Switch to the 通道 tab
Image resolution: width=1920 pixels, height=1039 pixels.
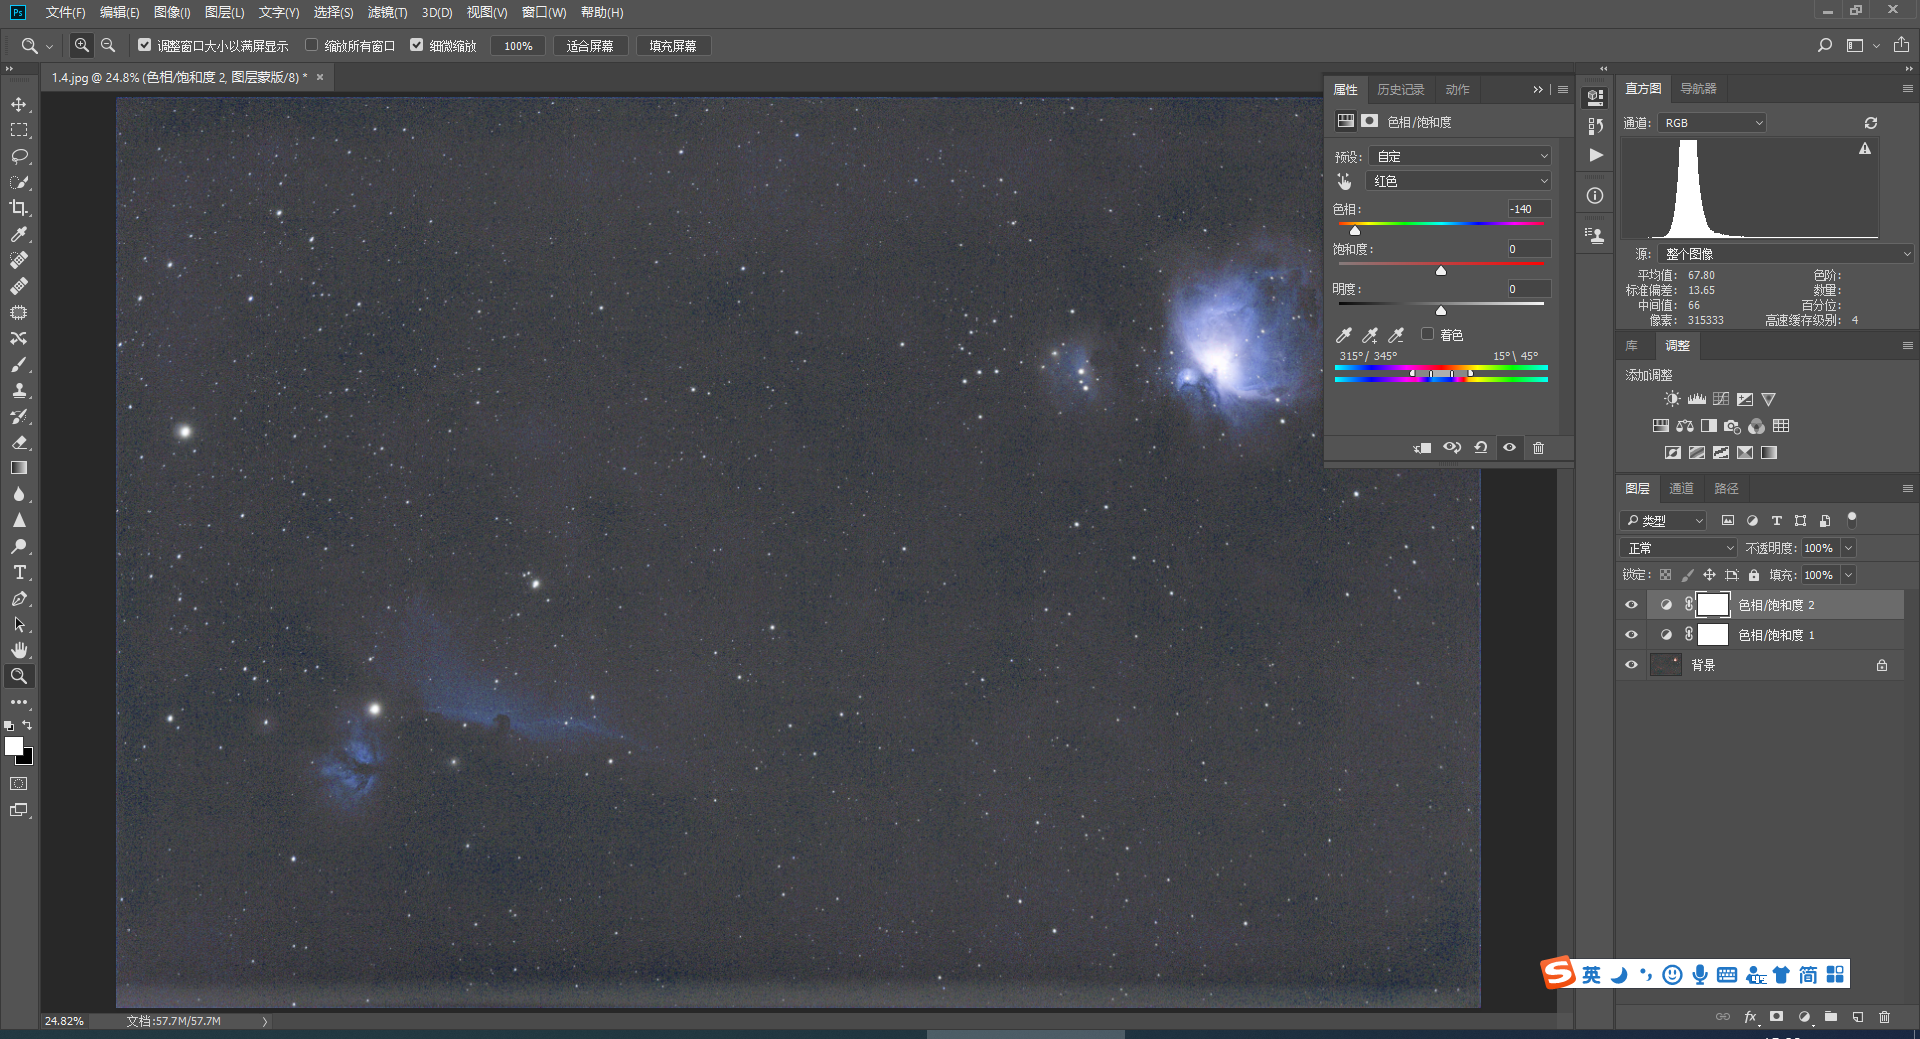(x=1681, y=489)
